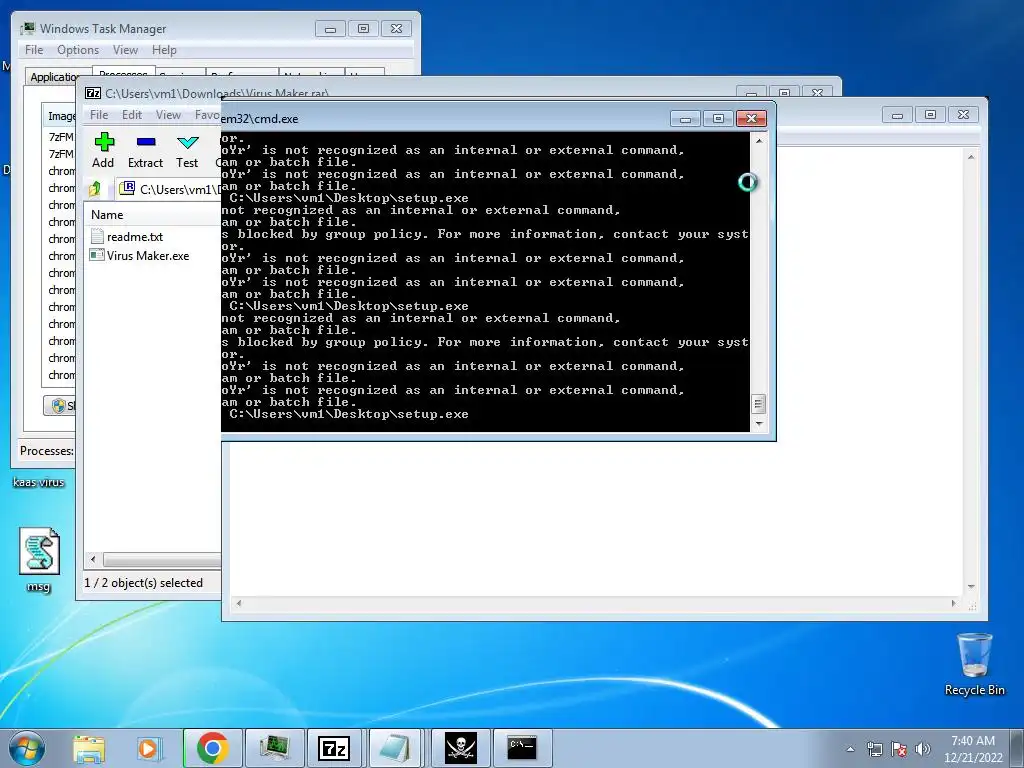Open the 7-Zip View menu
The height and width of the screenshot is (768, 1024).
tap(168, 115)
